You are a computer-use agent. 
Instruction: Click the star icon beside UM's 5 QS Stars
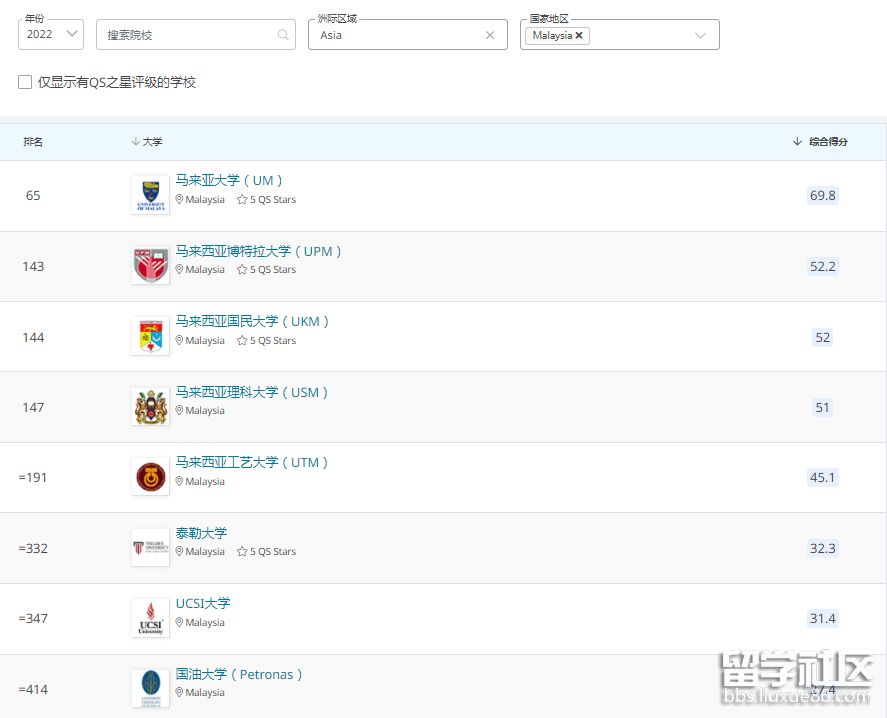pyautogui.click(x=240, y=200)
